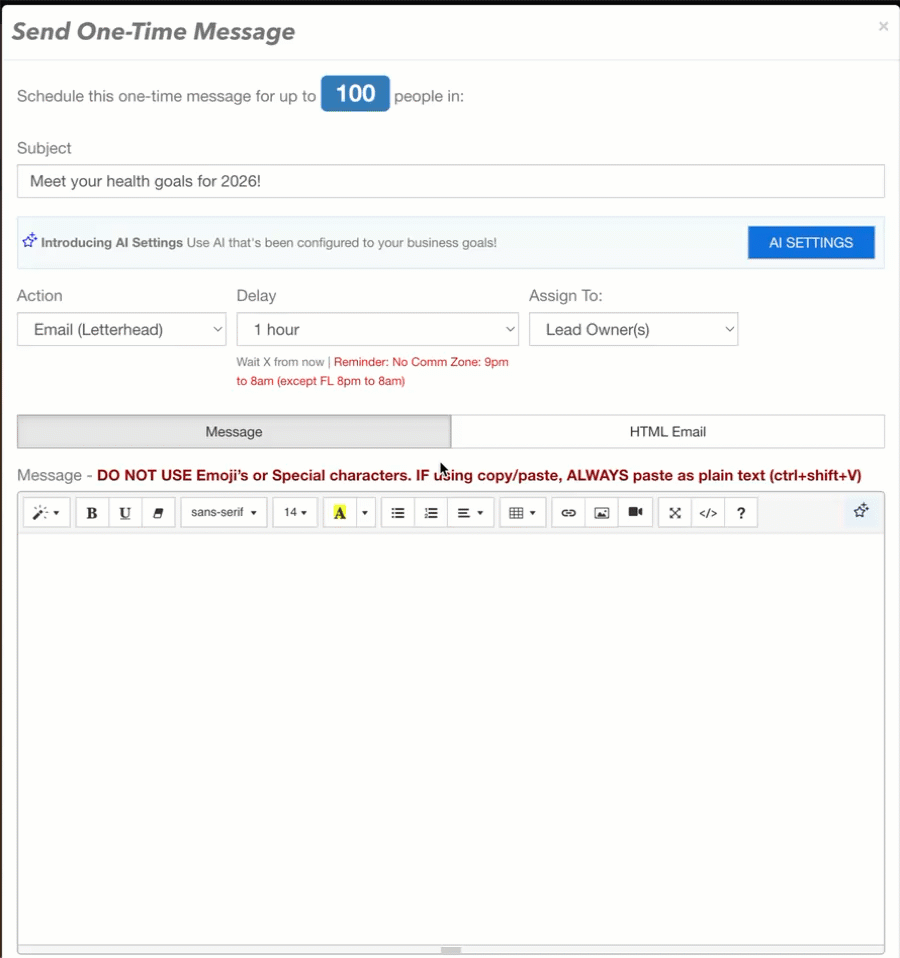Insert a hyperlink in the message editor
This screenshot has height=958, width=900.
tap(568, 512)
